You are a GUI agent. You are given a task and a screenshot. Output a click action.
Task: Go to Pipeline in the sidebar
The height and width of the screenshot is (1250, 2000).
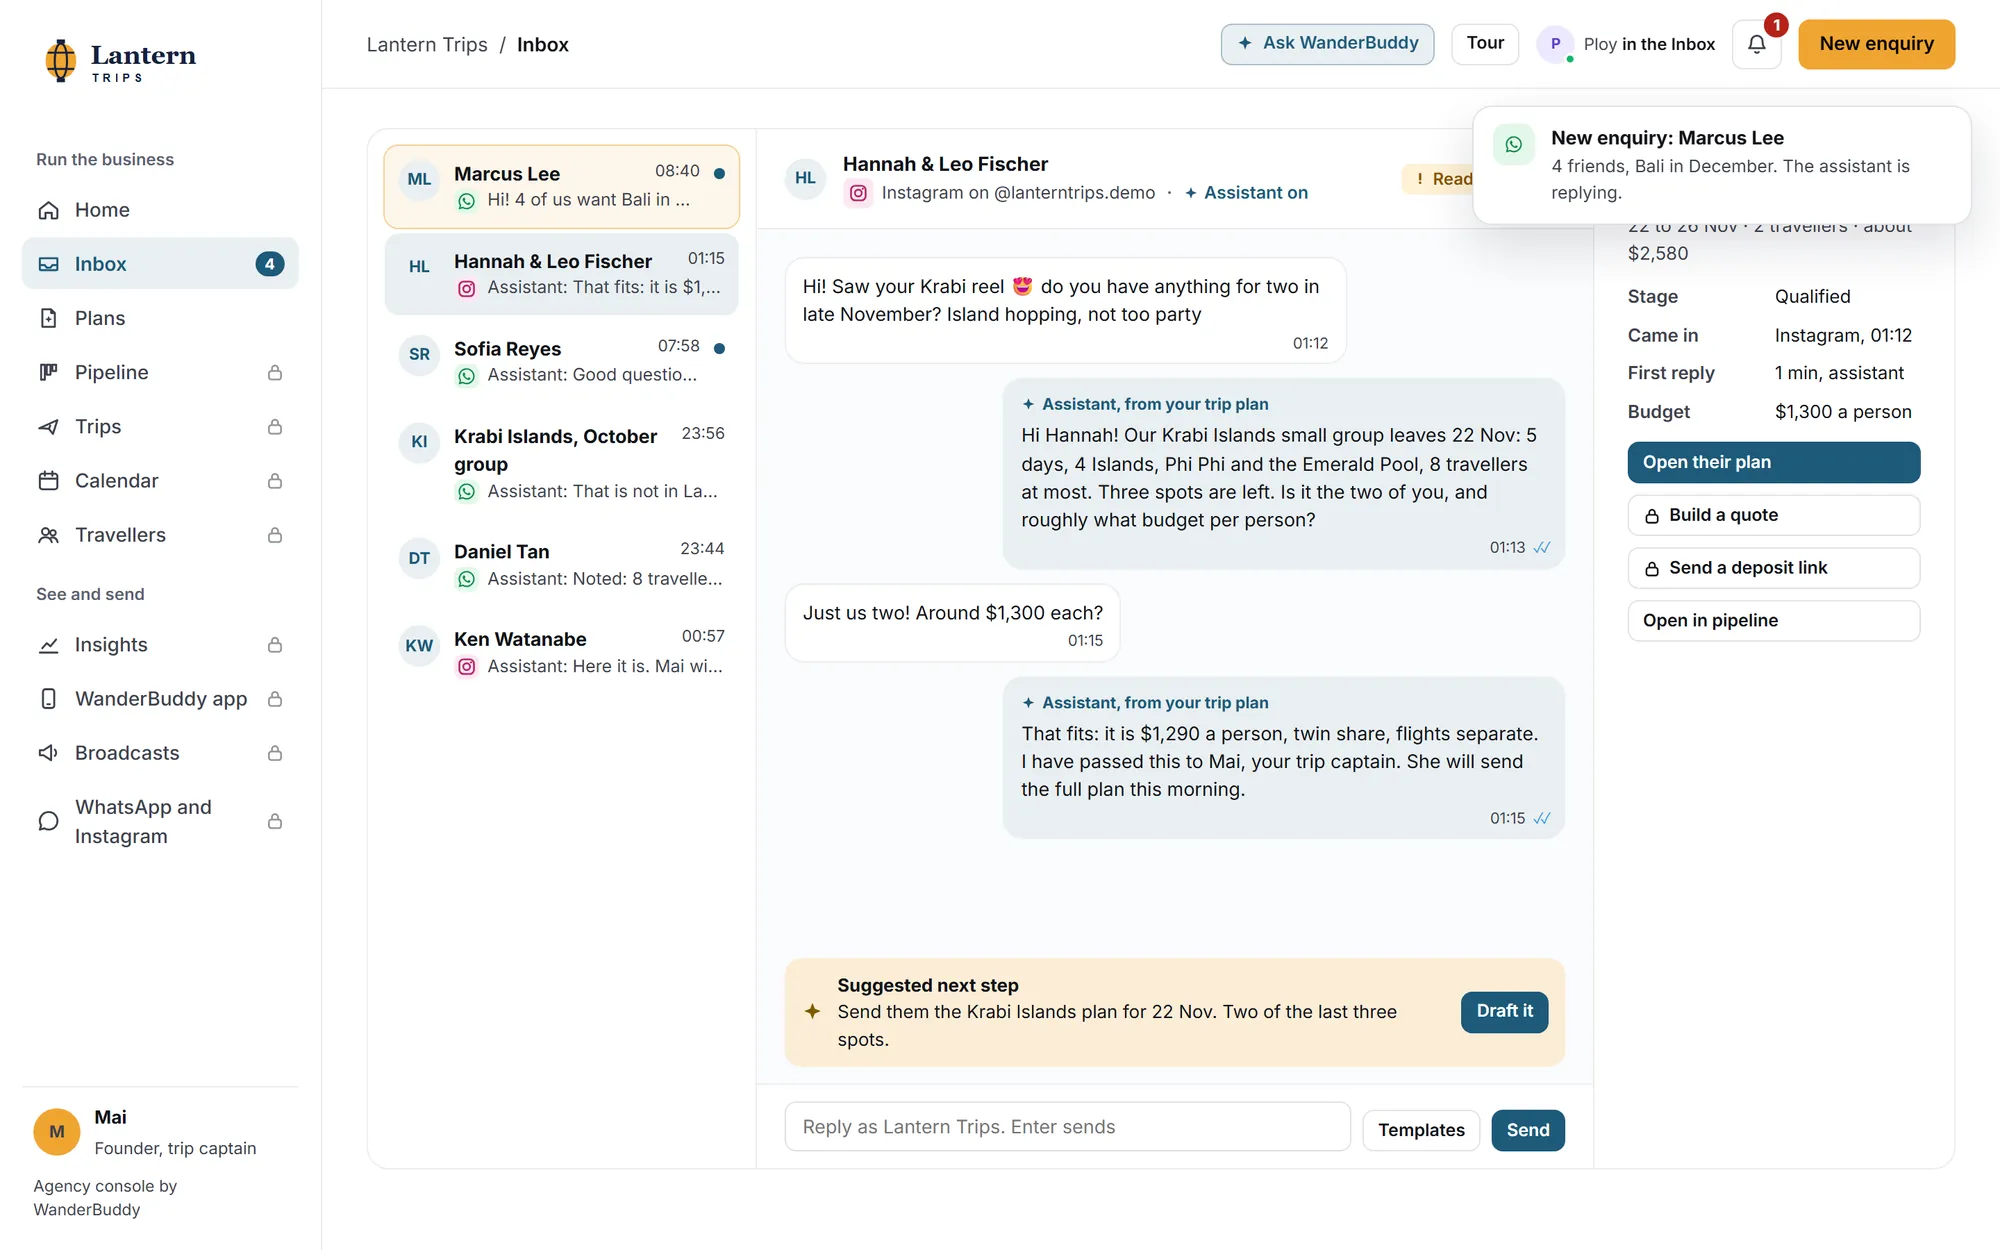tap(160, 372)
